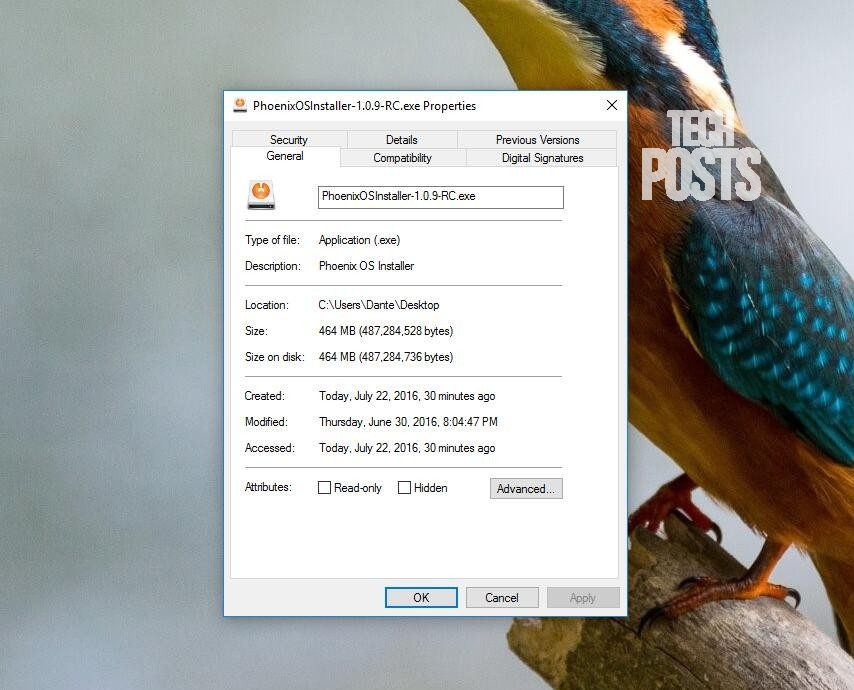Switch to the Details tab
The height and width of the screenshot is (690, 854).
(402, 139)
